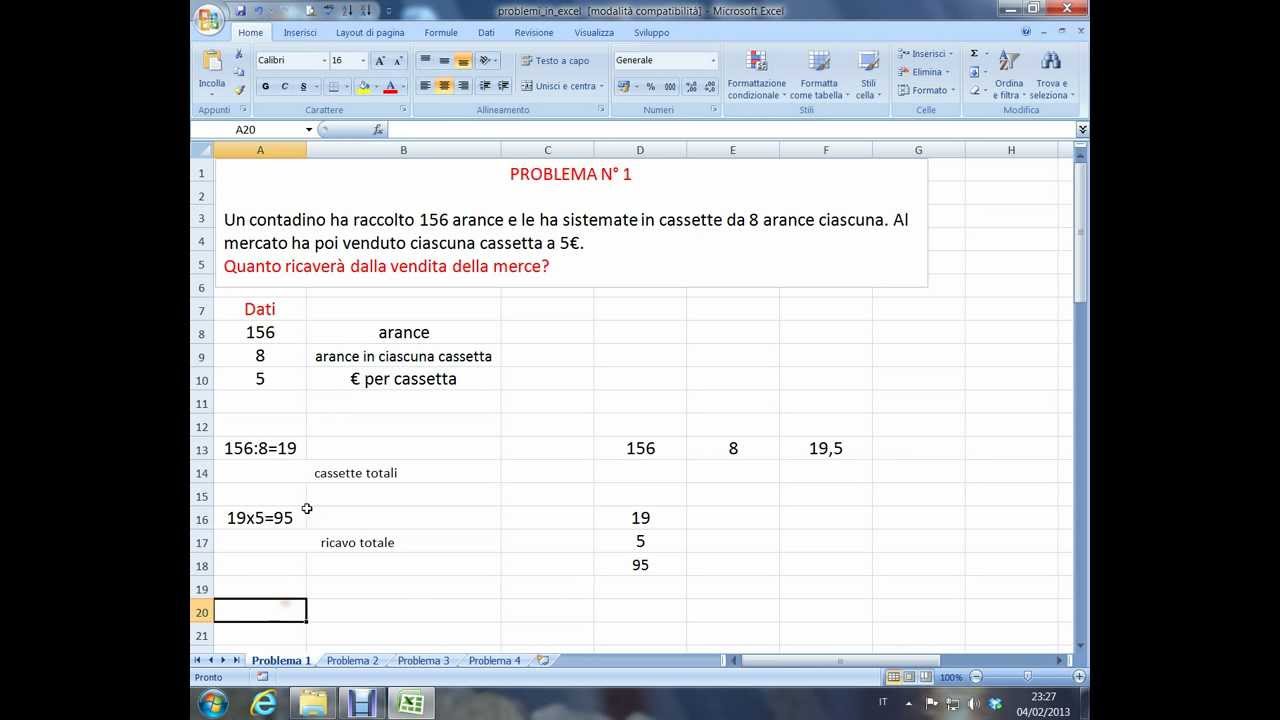
Task: Click Elimina cells button
Action: (925, 72)
